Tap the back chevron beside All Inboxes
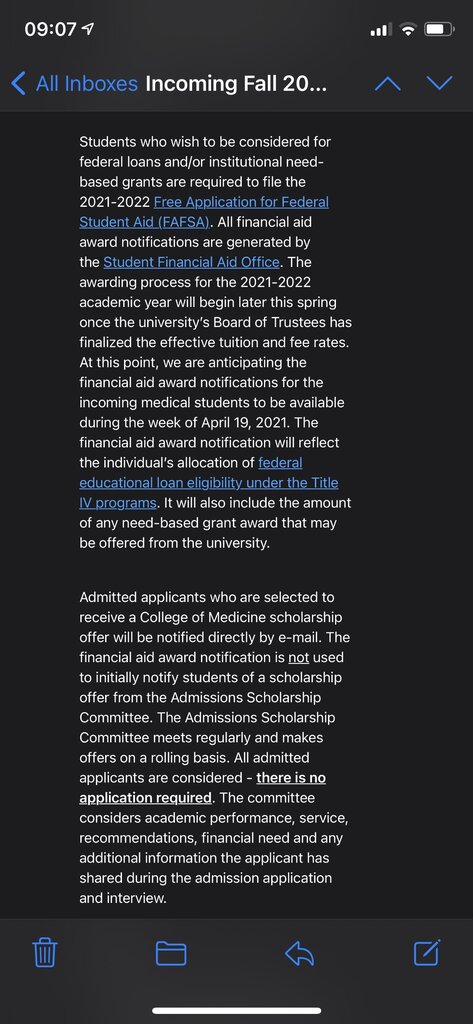The height and width of the screenshot is (1024, 473). [x=19, y=84]
